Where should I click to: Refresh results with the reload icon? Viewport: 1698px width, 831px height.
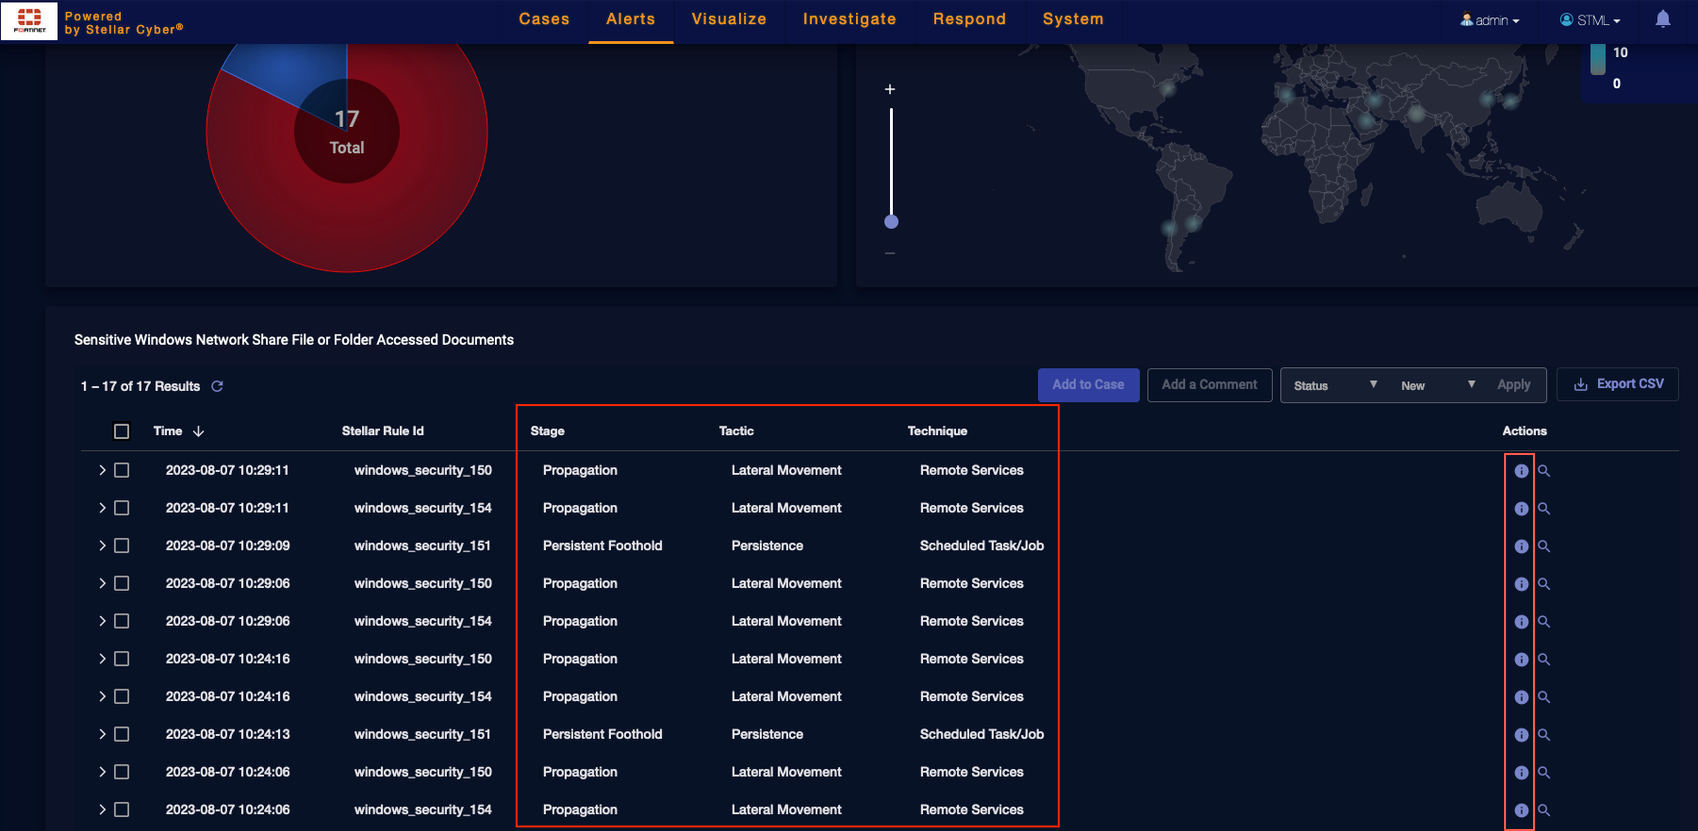coord(217,386)
